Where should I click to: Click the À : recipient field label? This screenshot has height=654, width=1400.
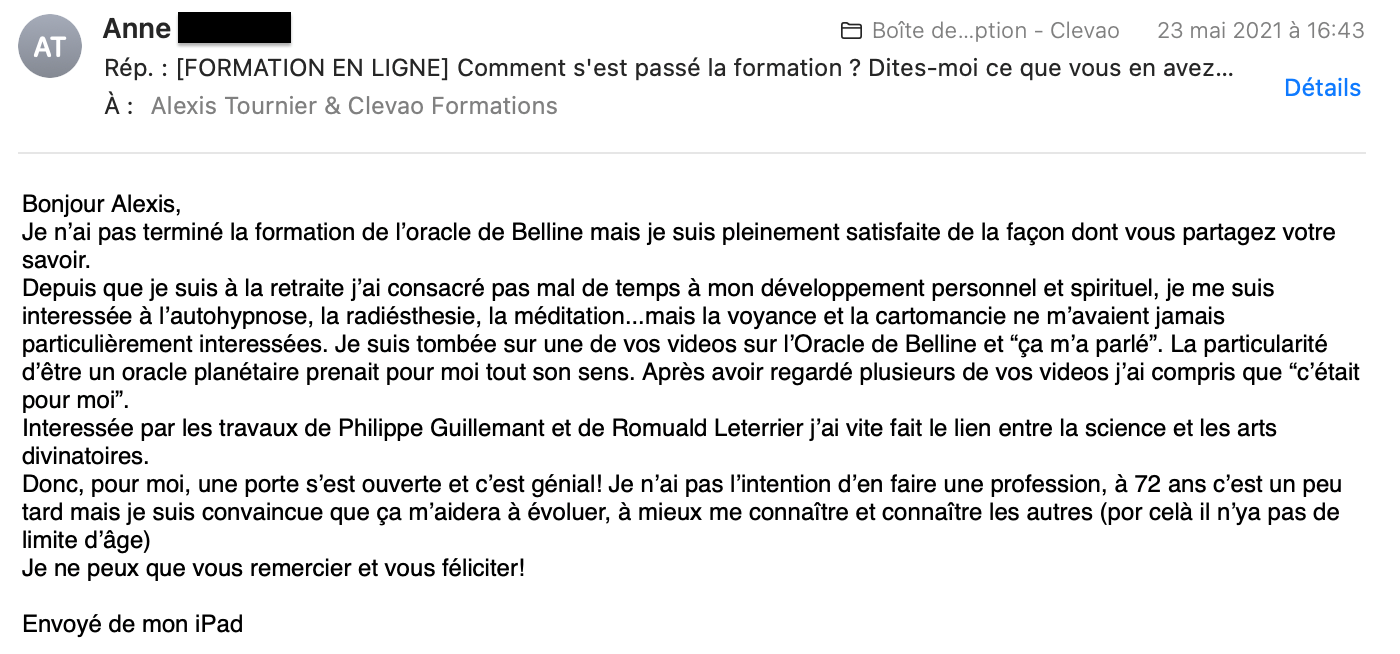click(x=119, y=106)
